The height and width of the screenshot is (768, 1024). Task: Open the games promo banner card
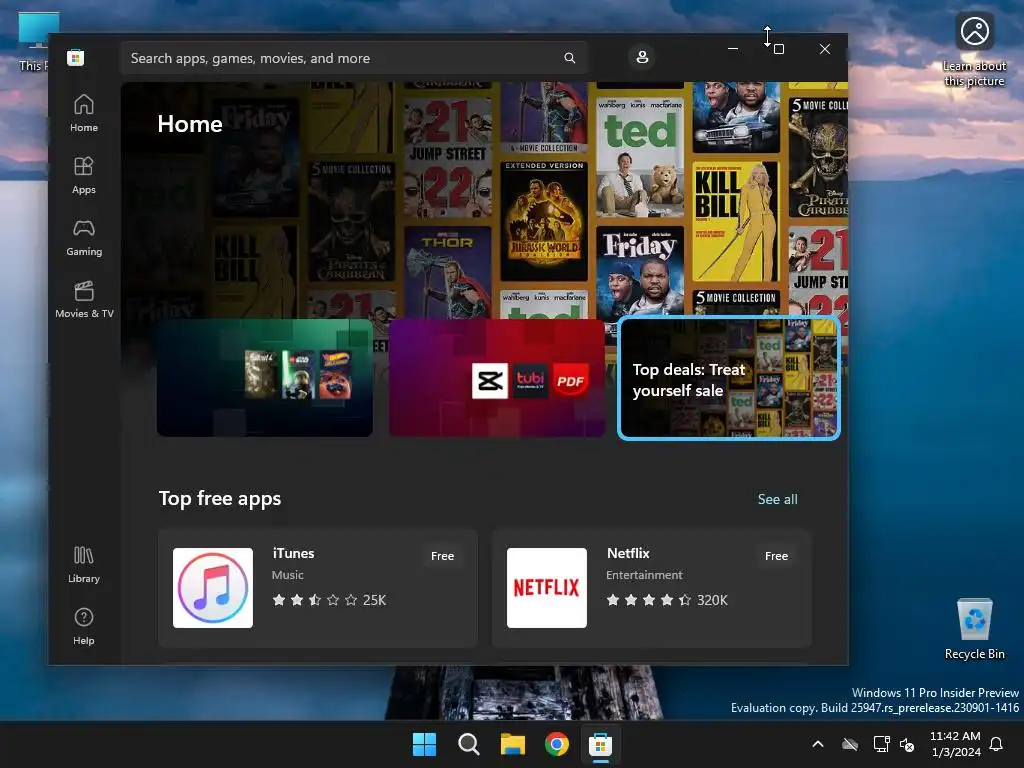click(264, 377)
